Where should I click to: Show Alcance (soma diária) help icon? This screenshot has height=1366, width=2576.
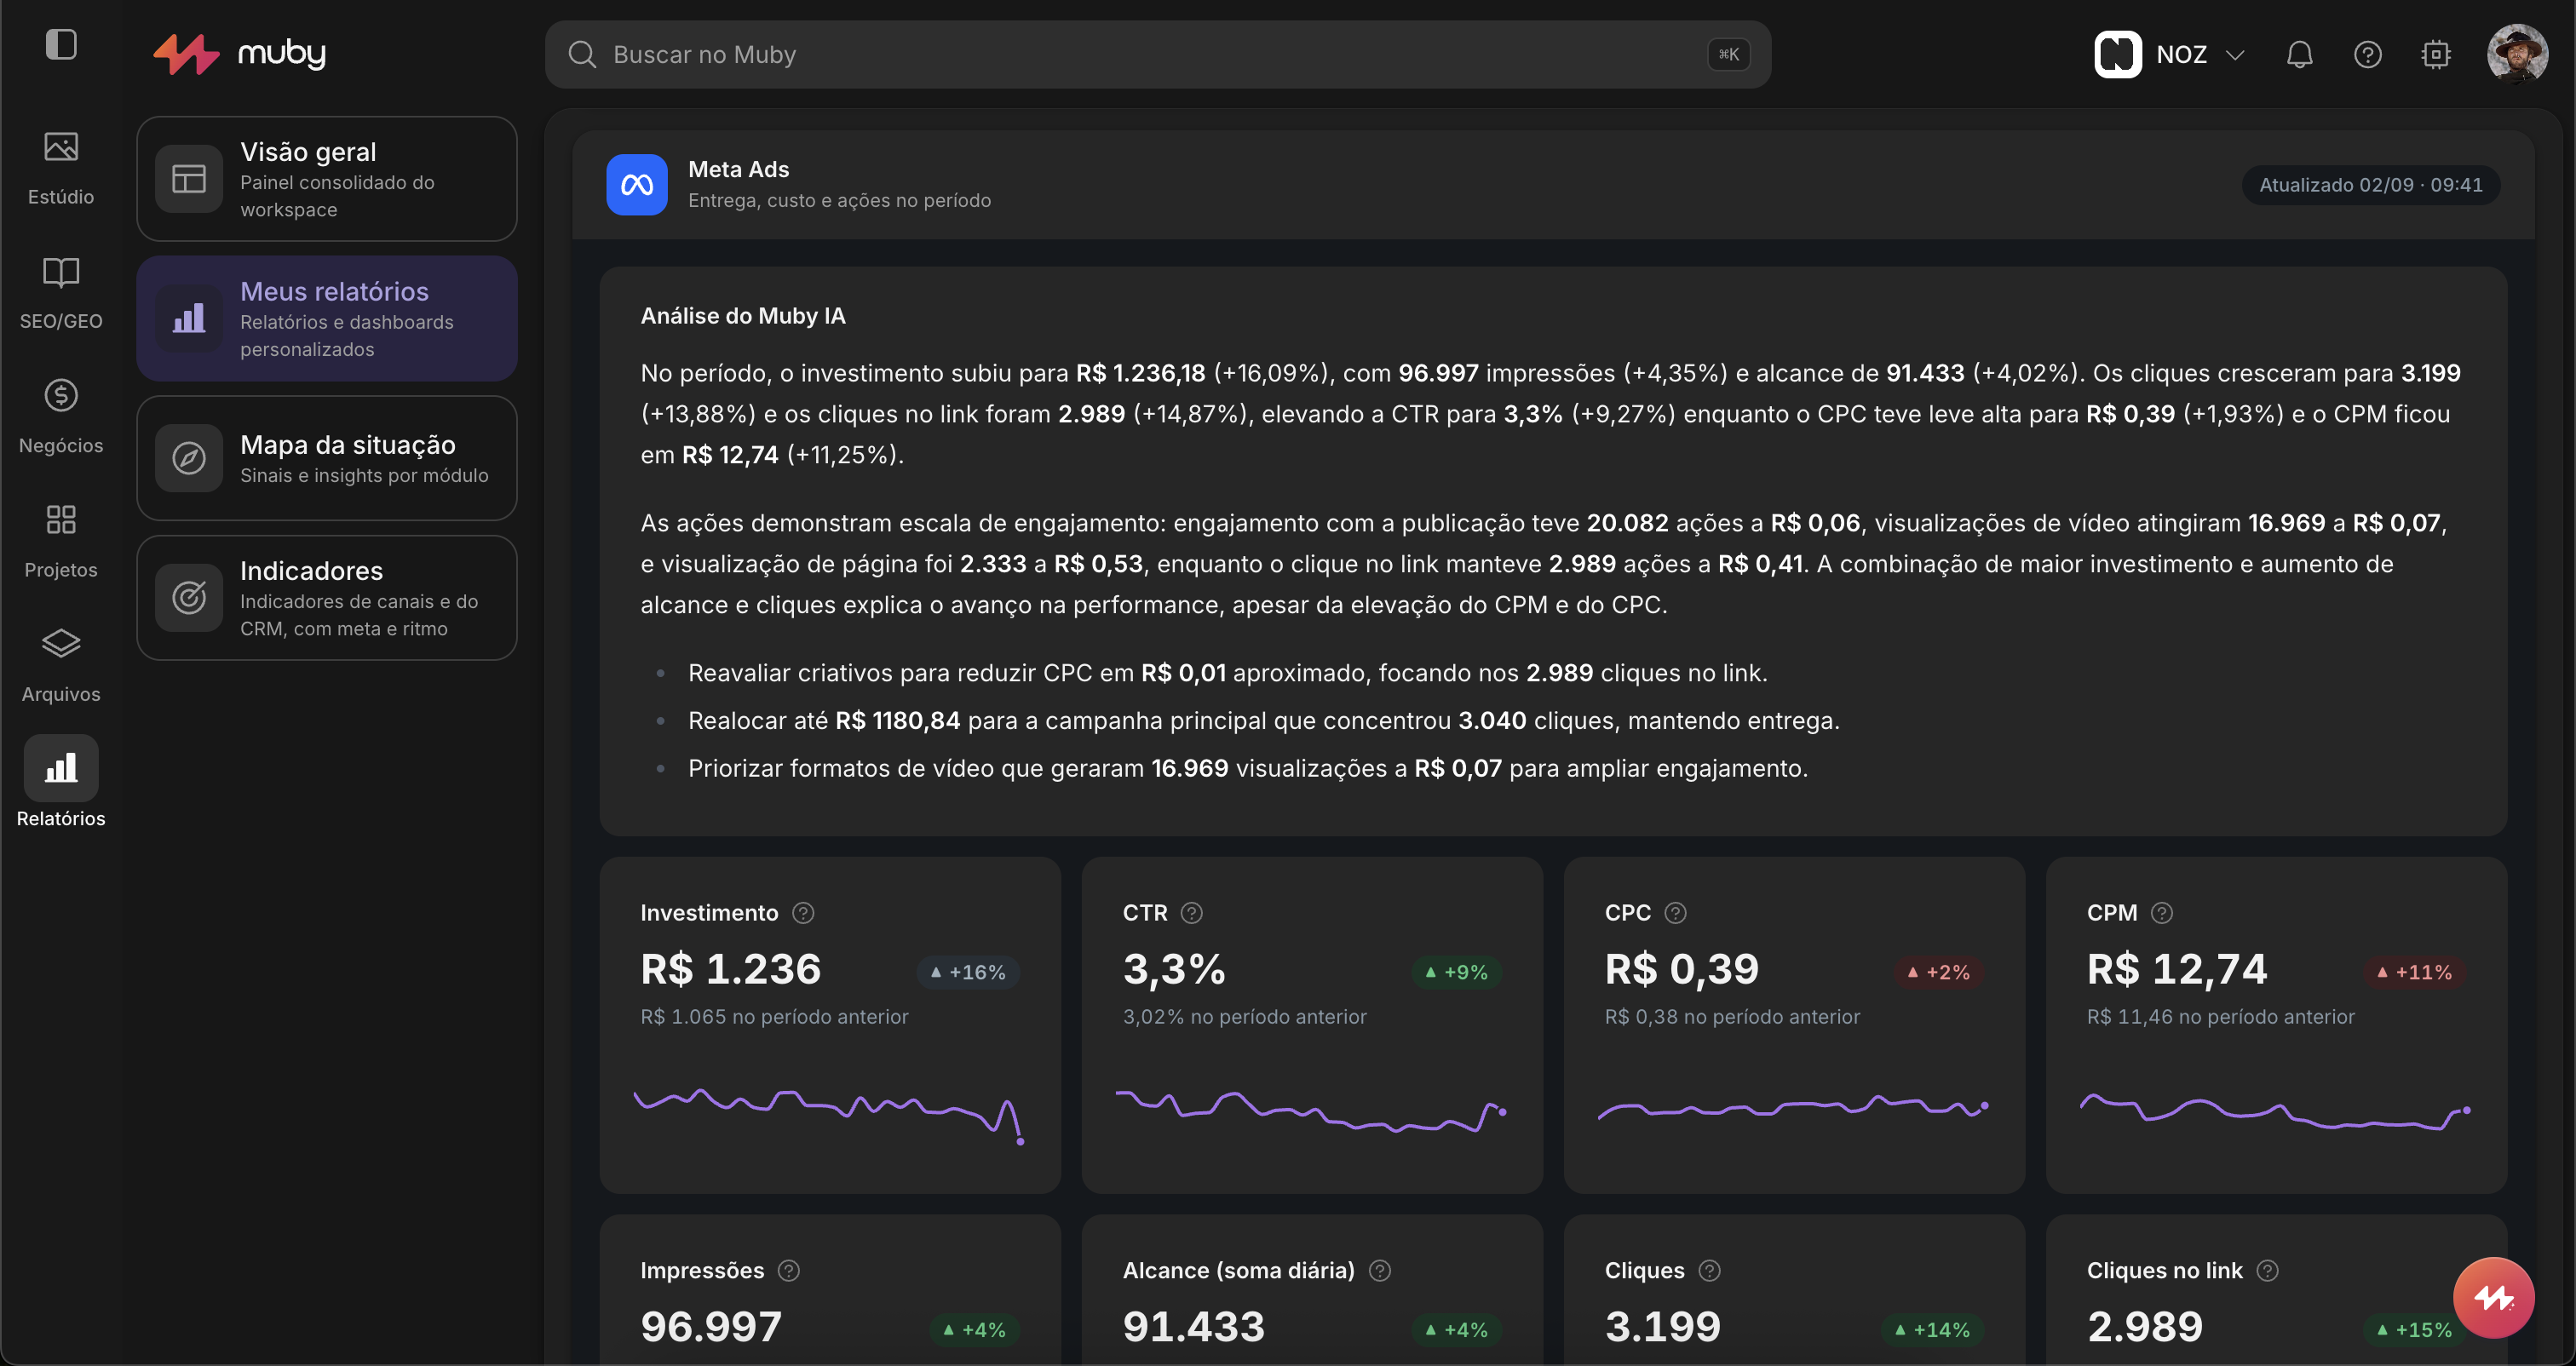coord(1380,1271)
